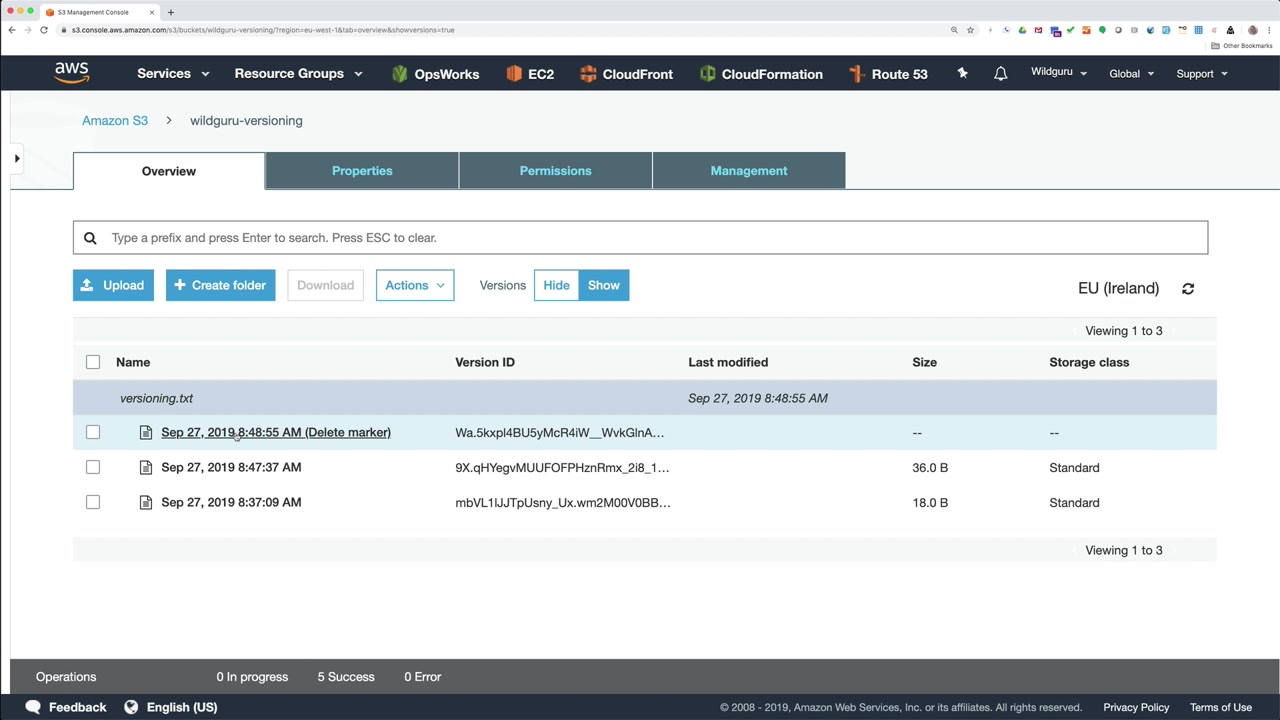
Task: Change language from English (US)
Action: click(182, 707)
